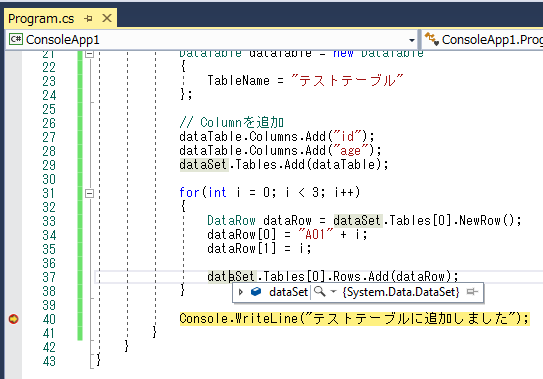
Task: Pin the Program.cs tab
Action: click(x=89, y=18)
